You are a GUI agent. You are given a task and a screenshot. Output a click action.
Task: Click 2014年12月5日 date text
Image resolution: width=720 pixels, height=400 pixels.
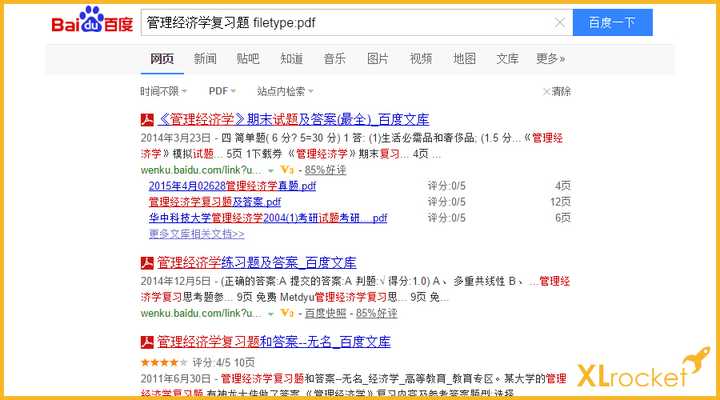pos(176,281)
